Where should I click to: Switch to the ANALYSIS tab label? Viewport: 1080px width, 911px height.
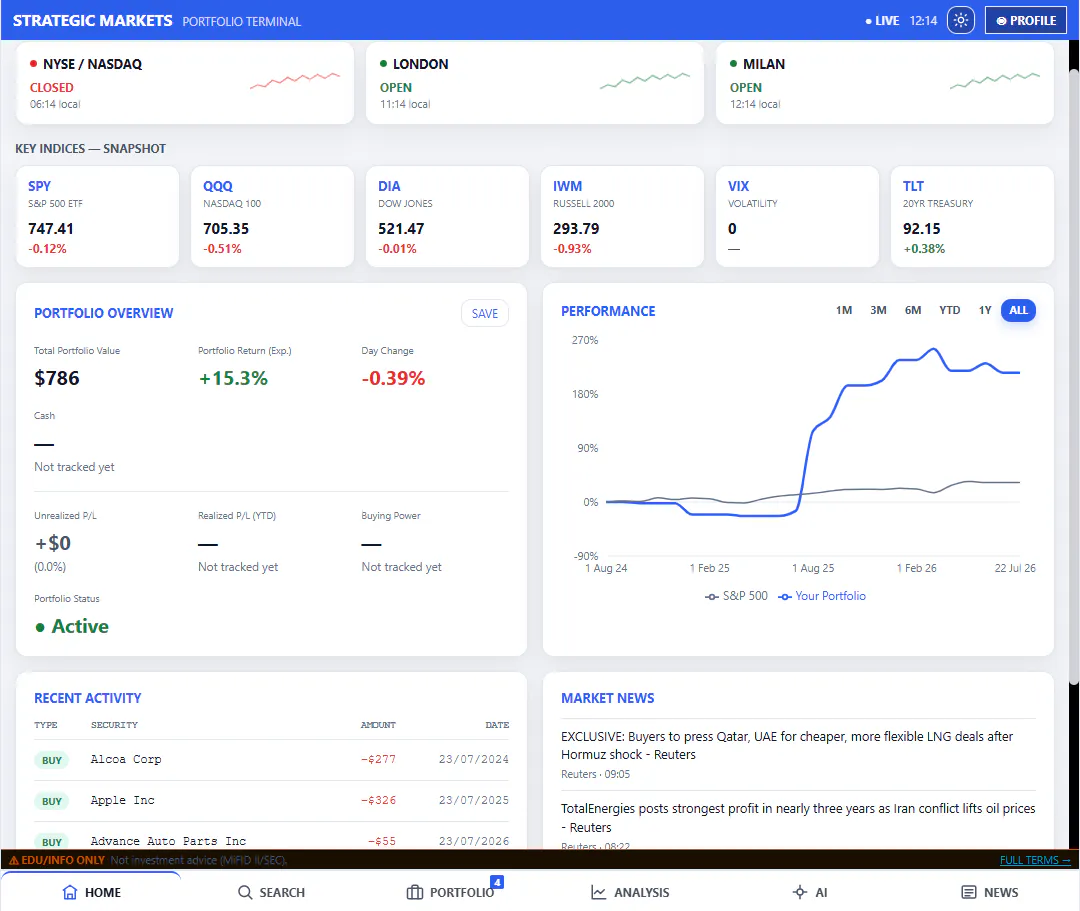(x=641, y=892)
